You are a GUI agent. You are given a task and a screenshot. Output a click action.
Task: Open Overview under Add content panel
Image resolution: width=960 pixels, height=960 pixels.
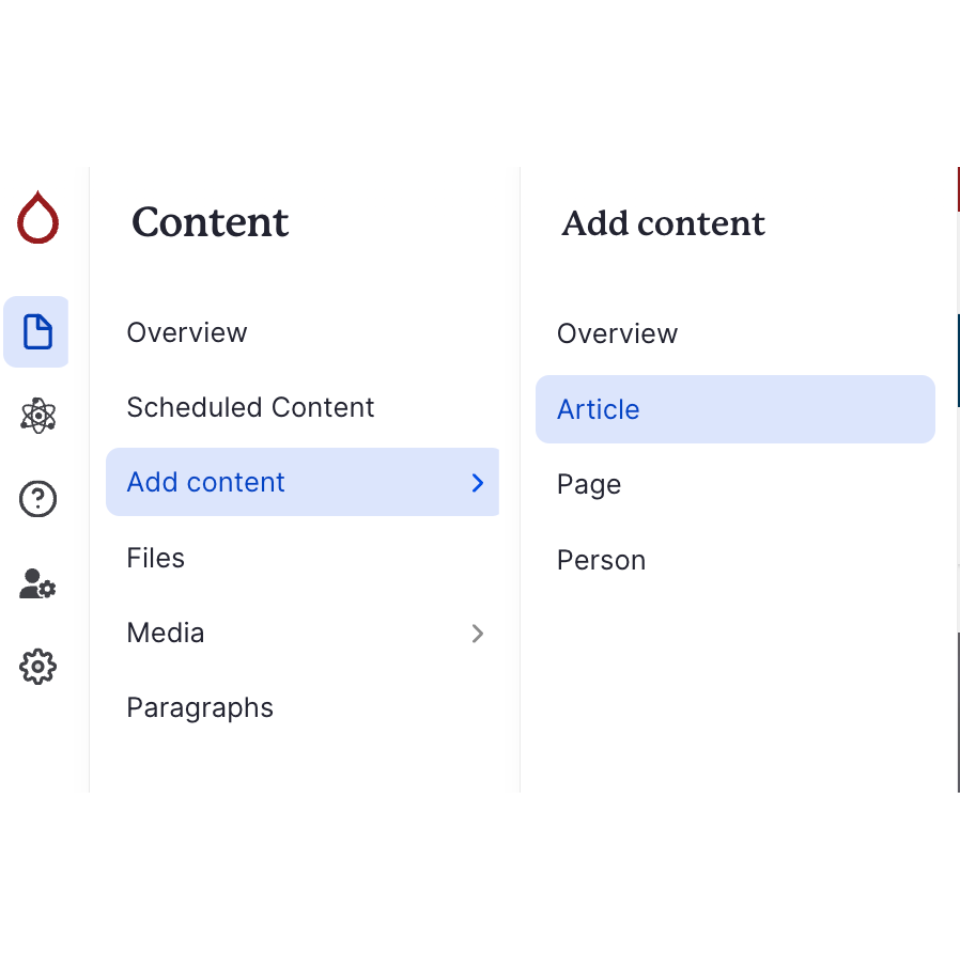[x=617, y=334]
